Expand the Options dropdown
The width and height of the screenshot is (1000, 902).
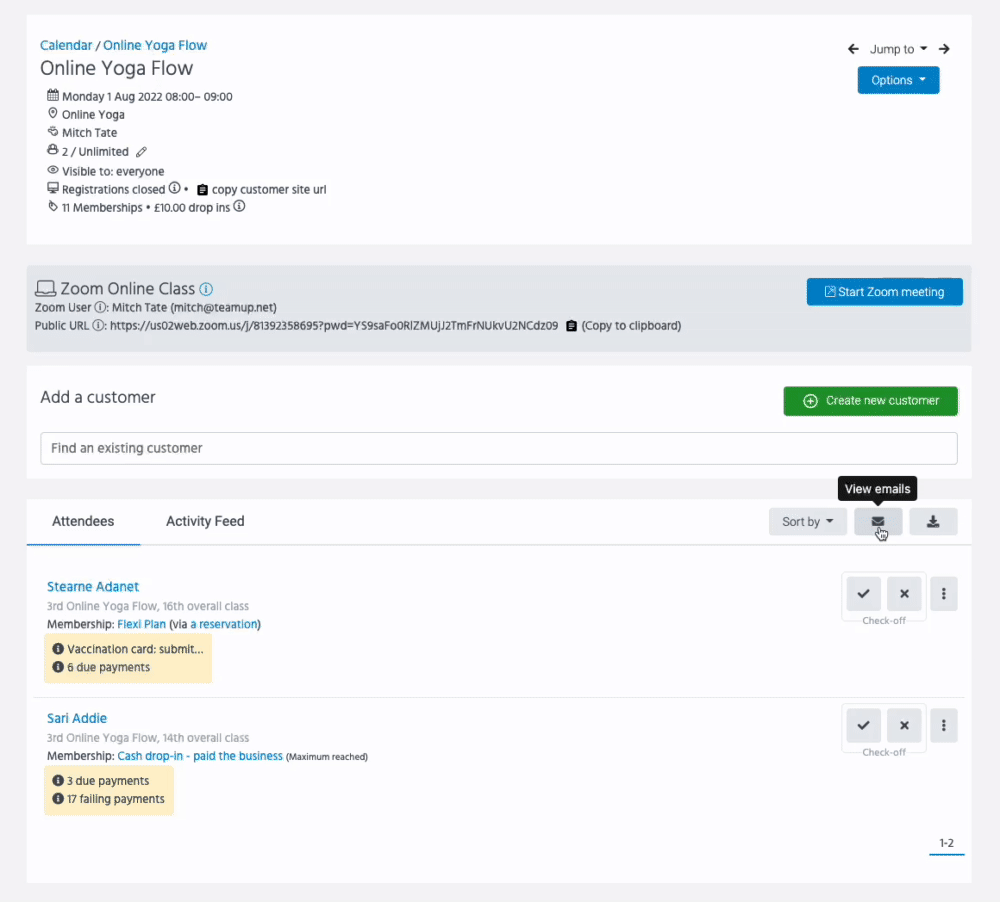[x=898, y=80]
